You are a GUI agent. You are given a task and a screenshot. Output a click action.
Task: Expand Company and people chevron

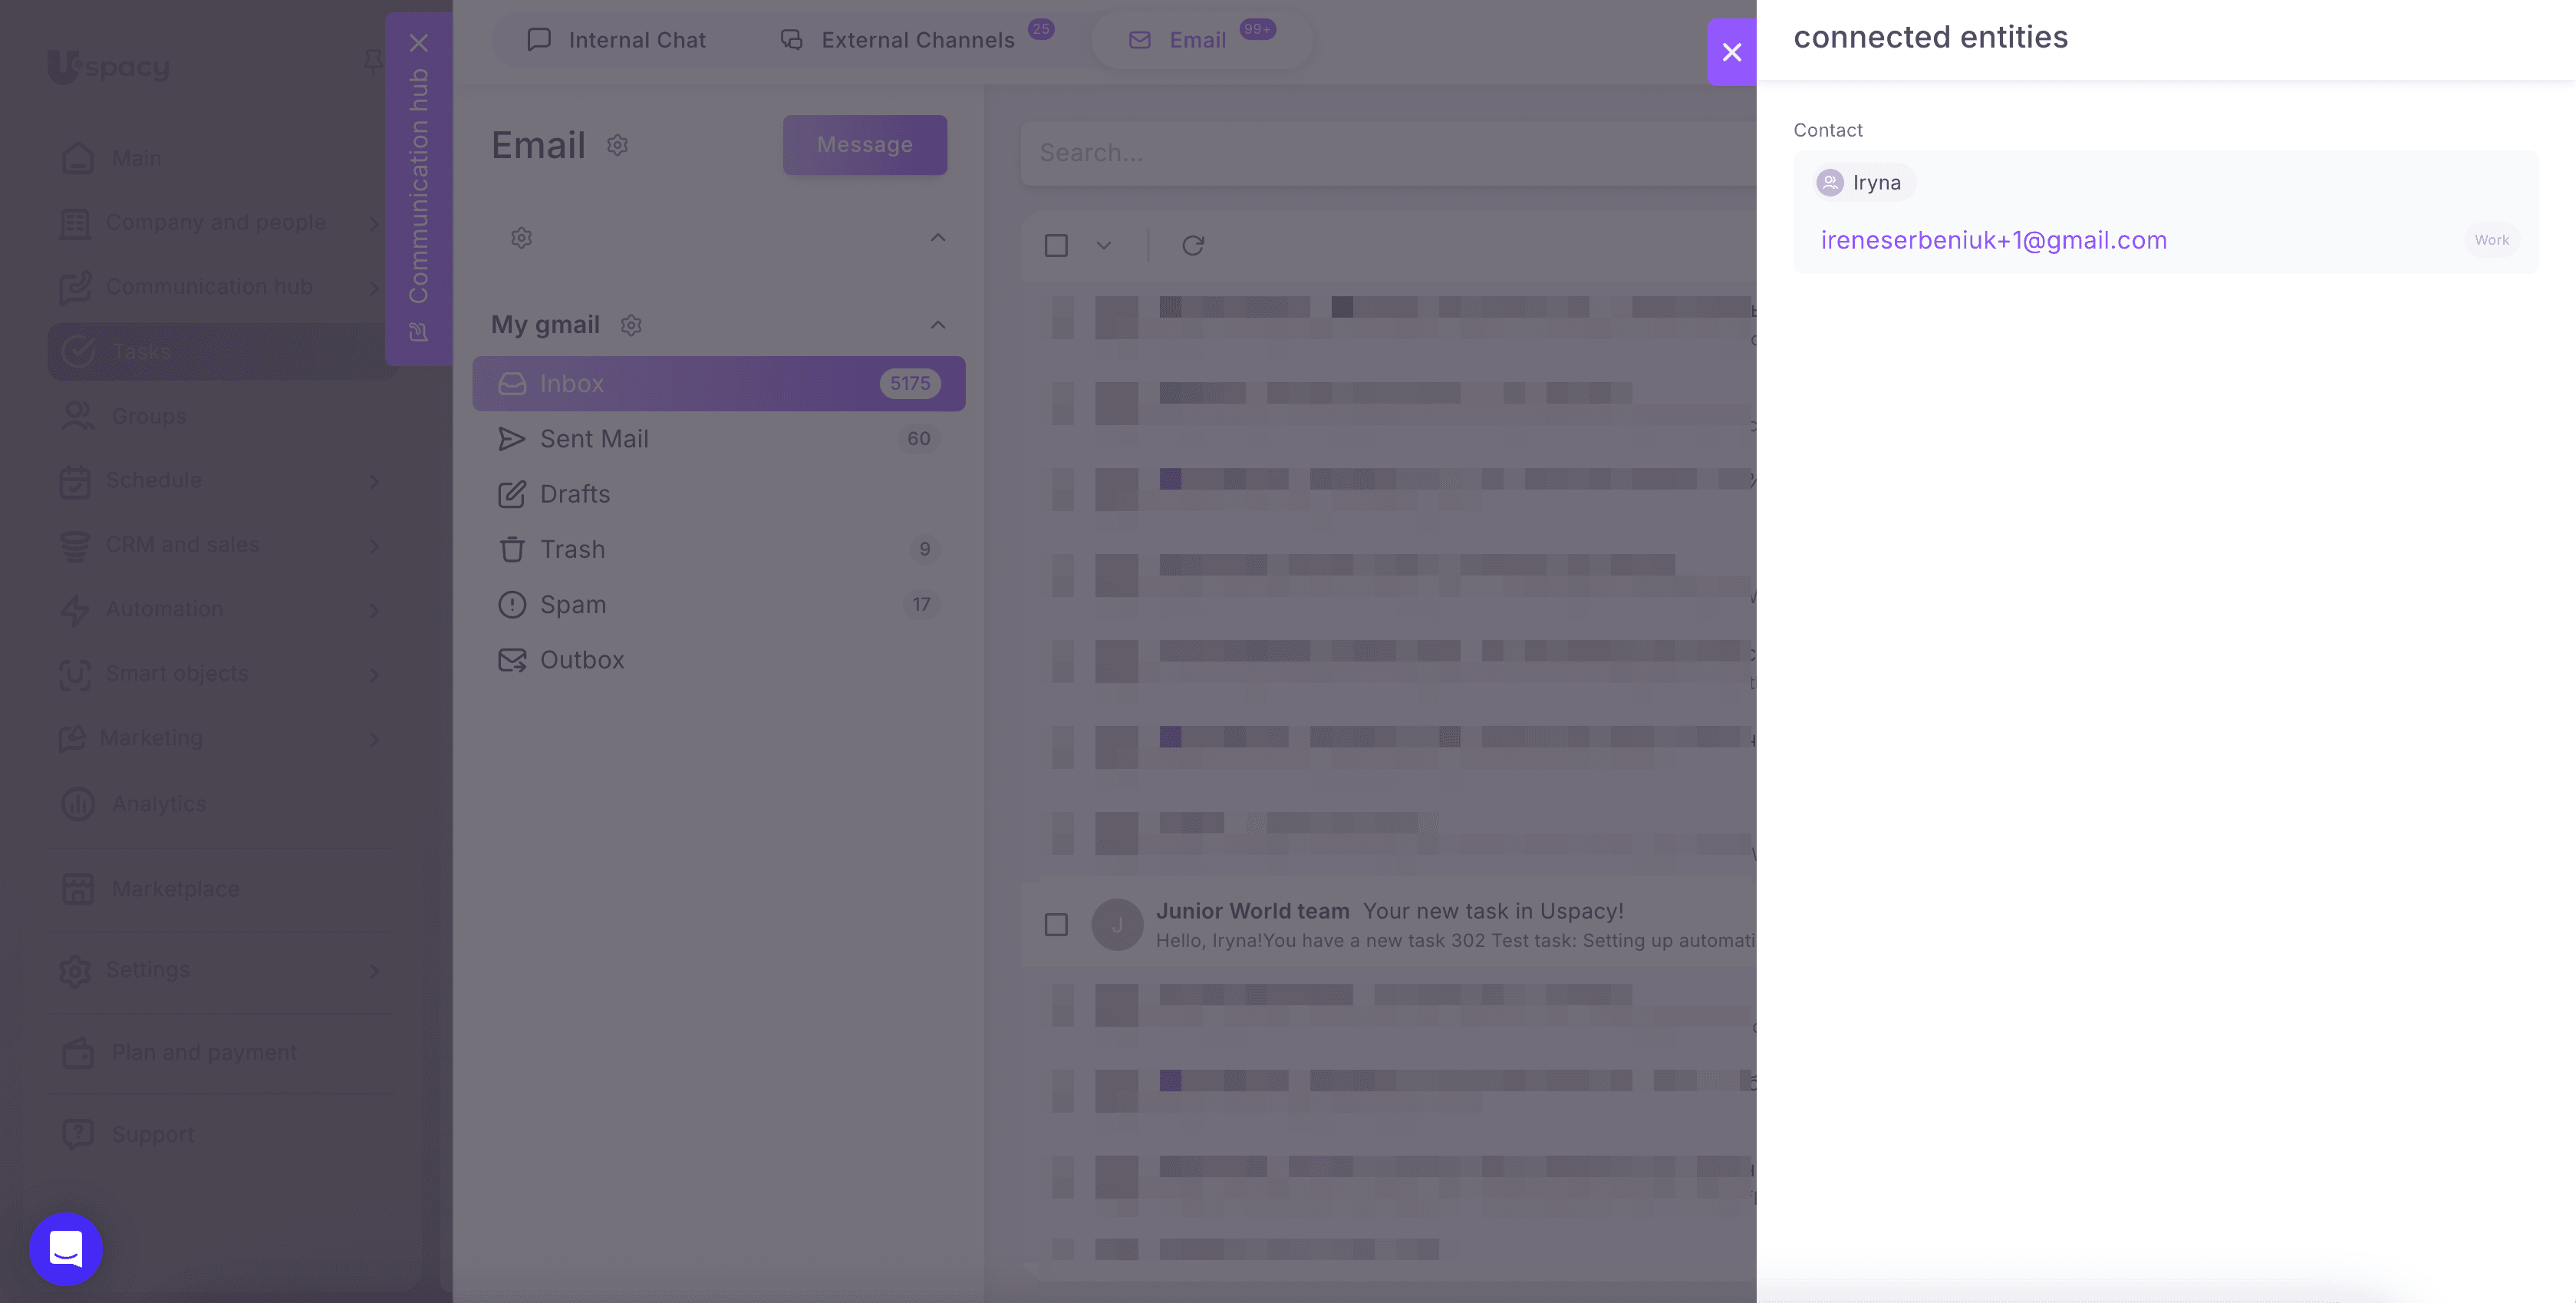click(x=374, y=223)
